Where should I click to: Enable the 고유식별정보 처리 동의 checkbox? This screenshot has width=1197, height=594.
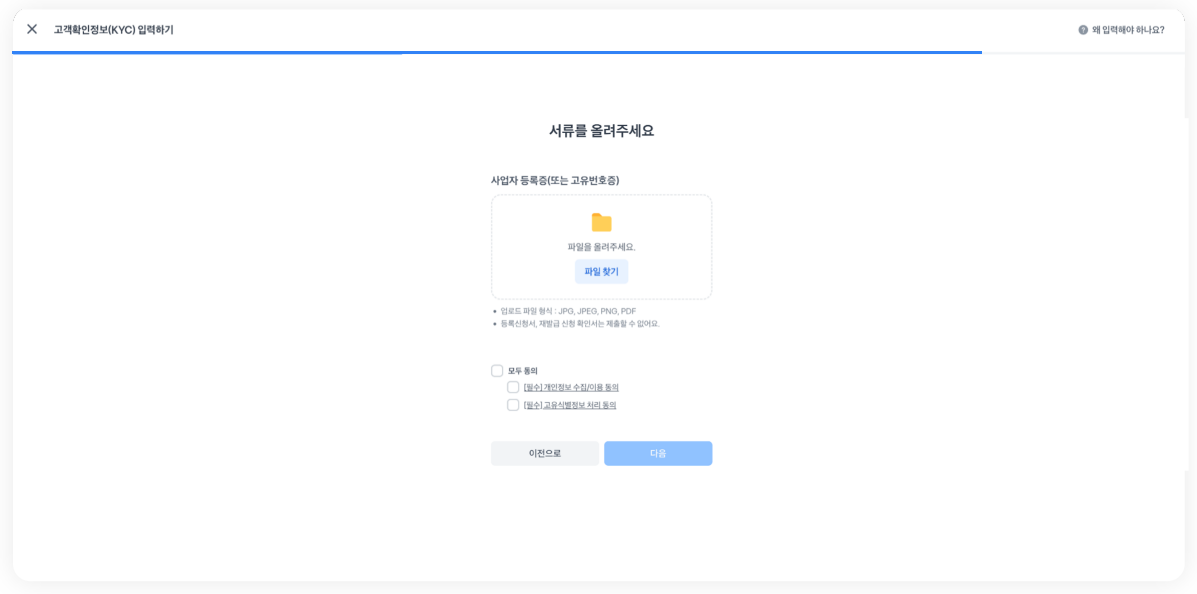tap(513, 405)
